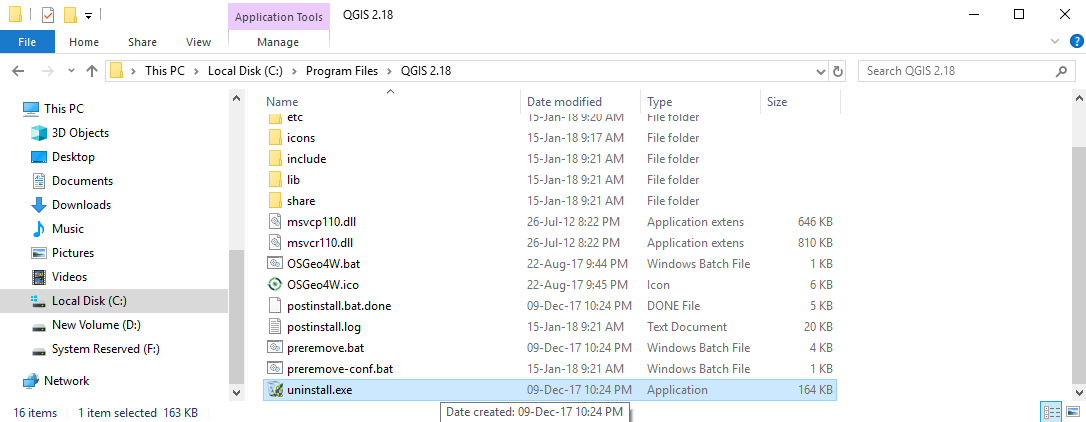Select Music in navigation pane
1086x422 pixels.
68,229
